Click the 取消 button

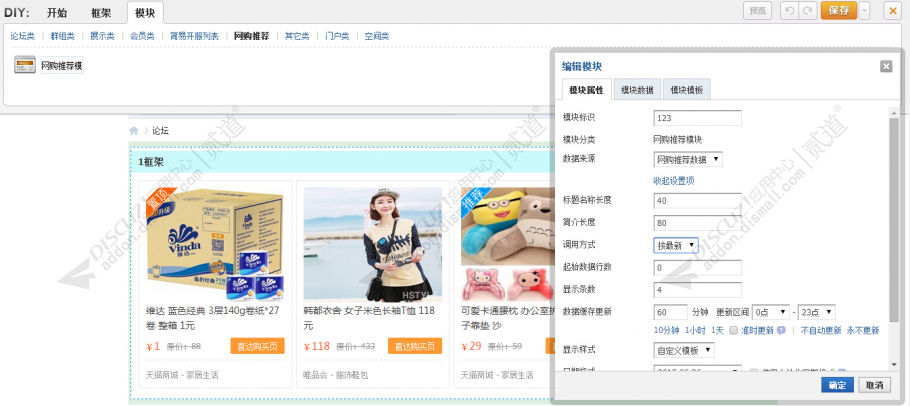pos(874,385)
